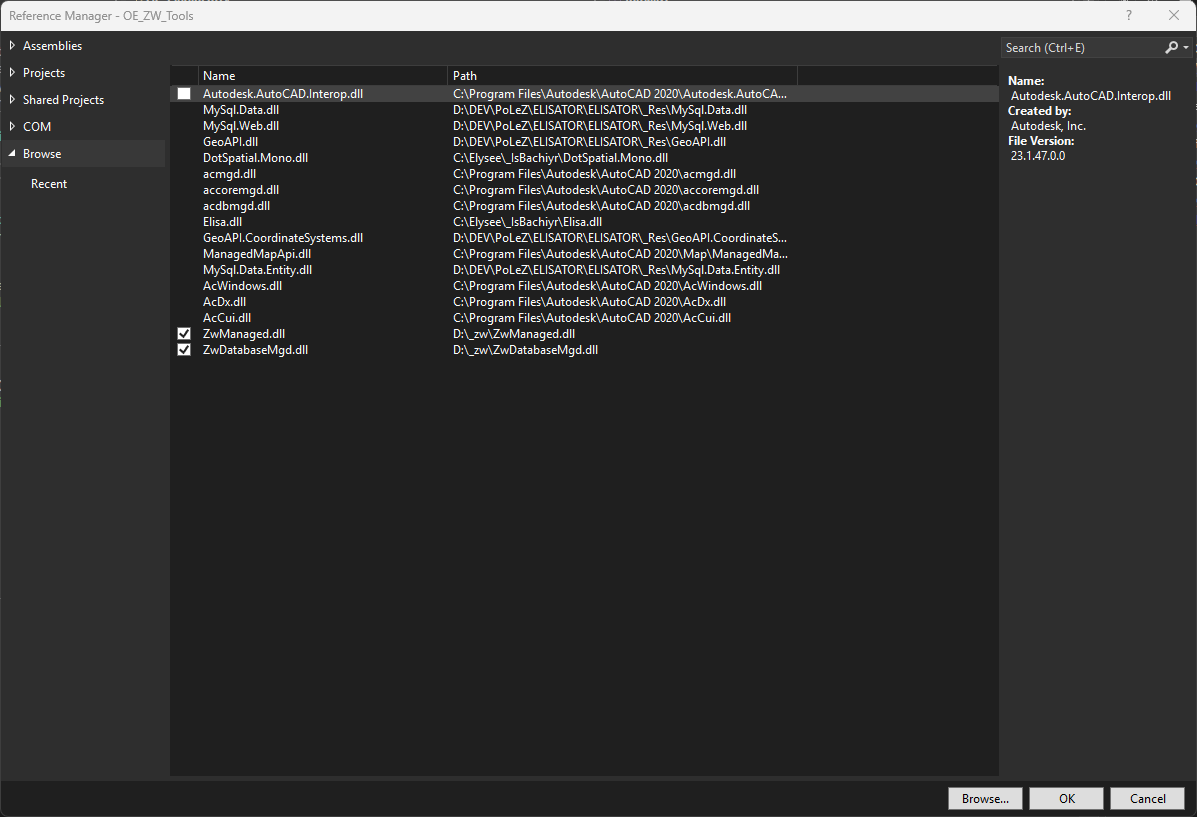Click the AutoCAD 2020\AcCui.dll path cell

click(x=592, y=318)
